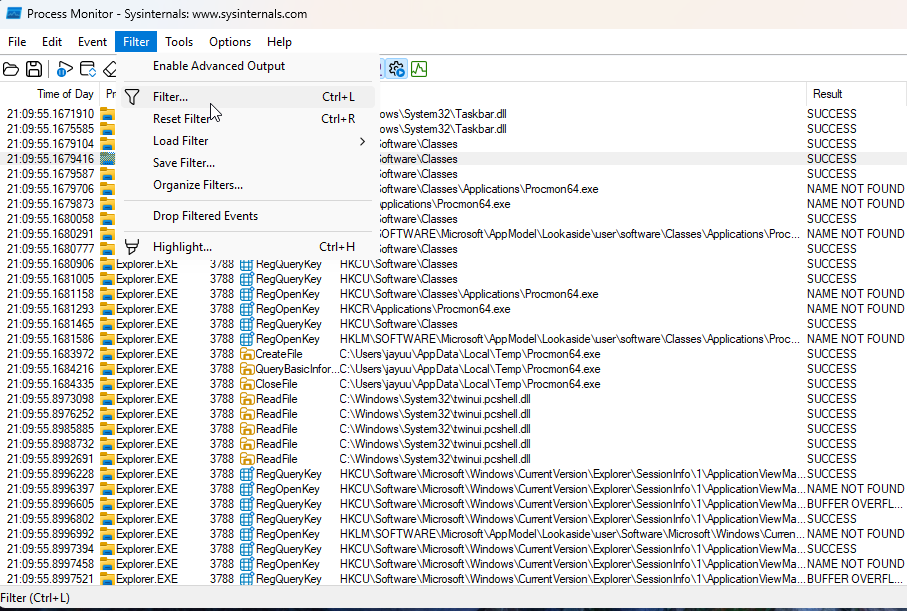This screenshot has height=611, width=907.
Task: Click Explorer.EXE name at row 21:09:55.1681586
Action: click(x=147, y=339)
